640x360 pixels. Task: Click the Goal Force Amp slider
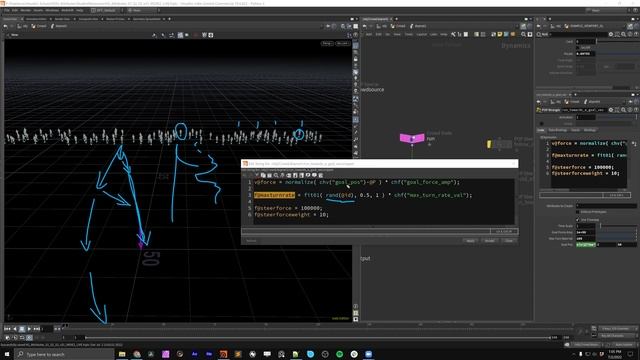click(616, 232)
